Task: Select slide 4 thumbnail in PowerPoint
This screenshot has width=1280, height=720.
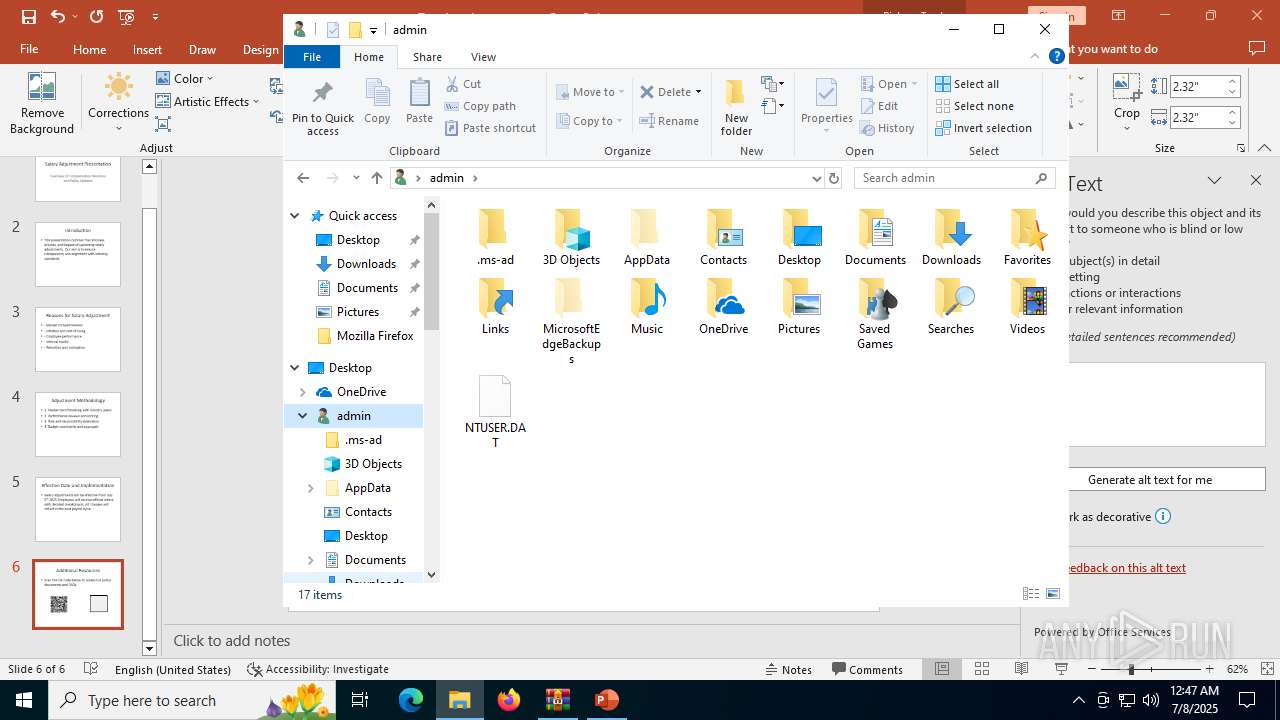Action: pyautogui.click(x=78, y=424)
